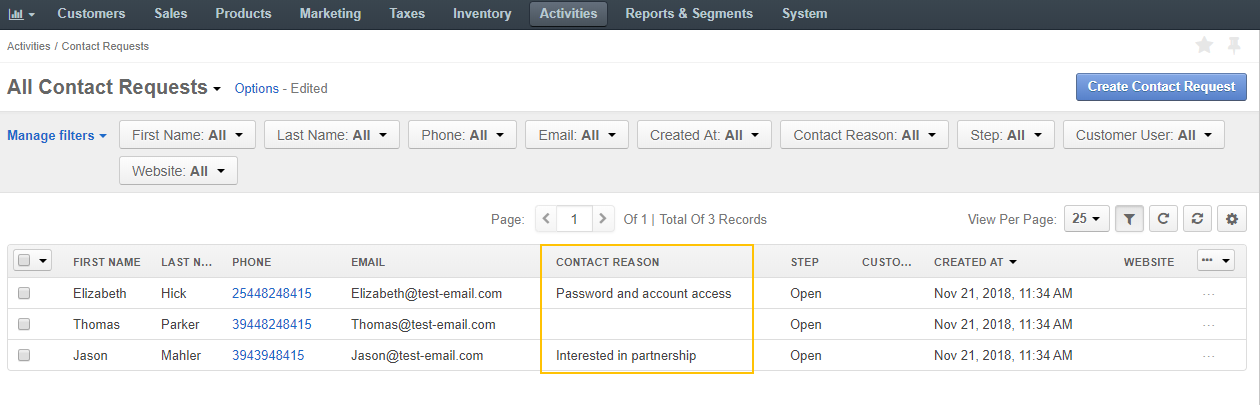Open the Marketing menu
The height and width of the screenshot is (405, 1260).
tap(332, 14)
